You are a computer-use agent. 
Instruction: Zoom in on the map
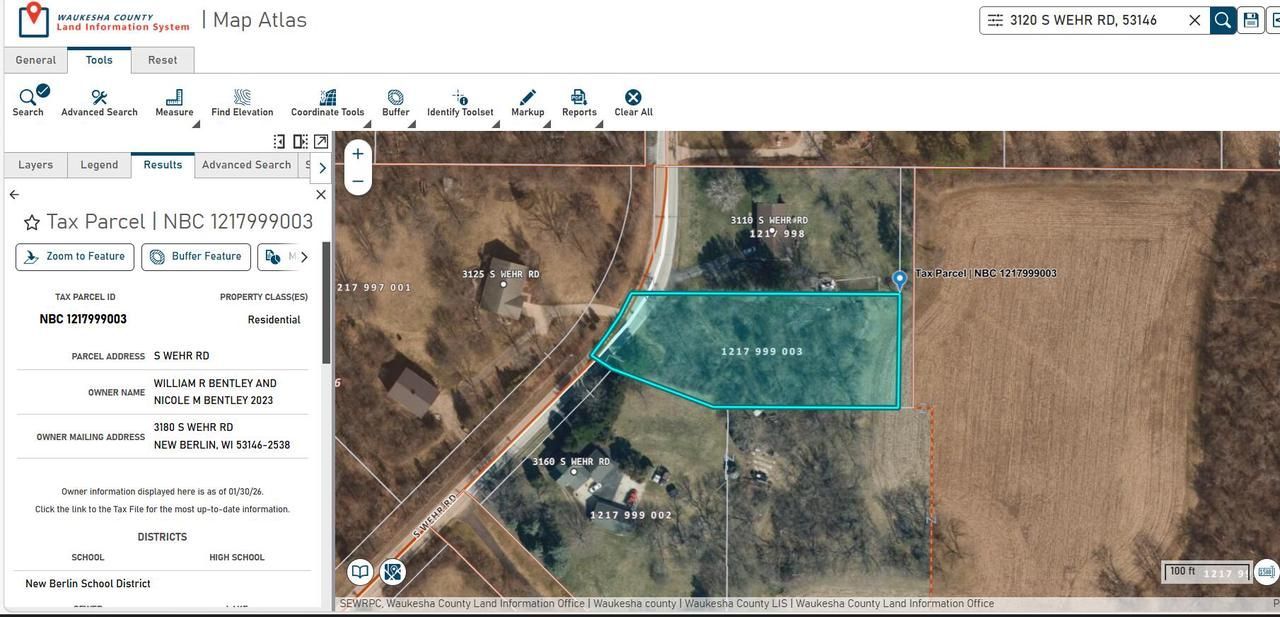point(357,154)
